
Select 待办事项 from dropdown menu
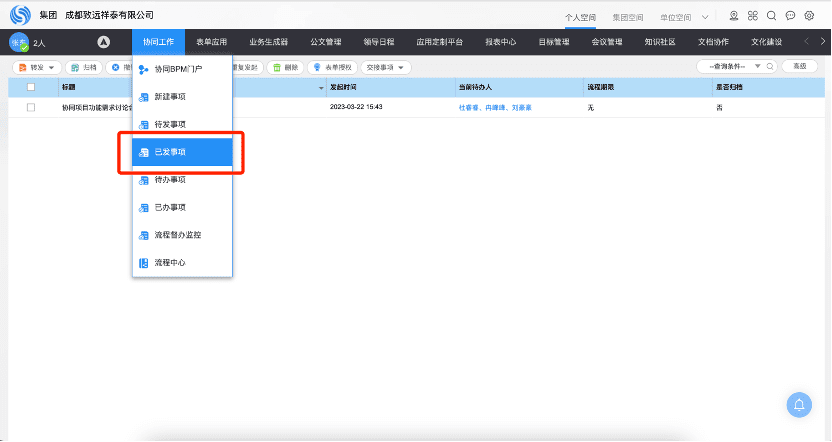point(182,180)
